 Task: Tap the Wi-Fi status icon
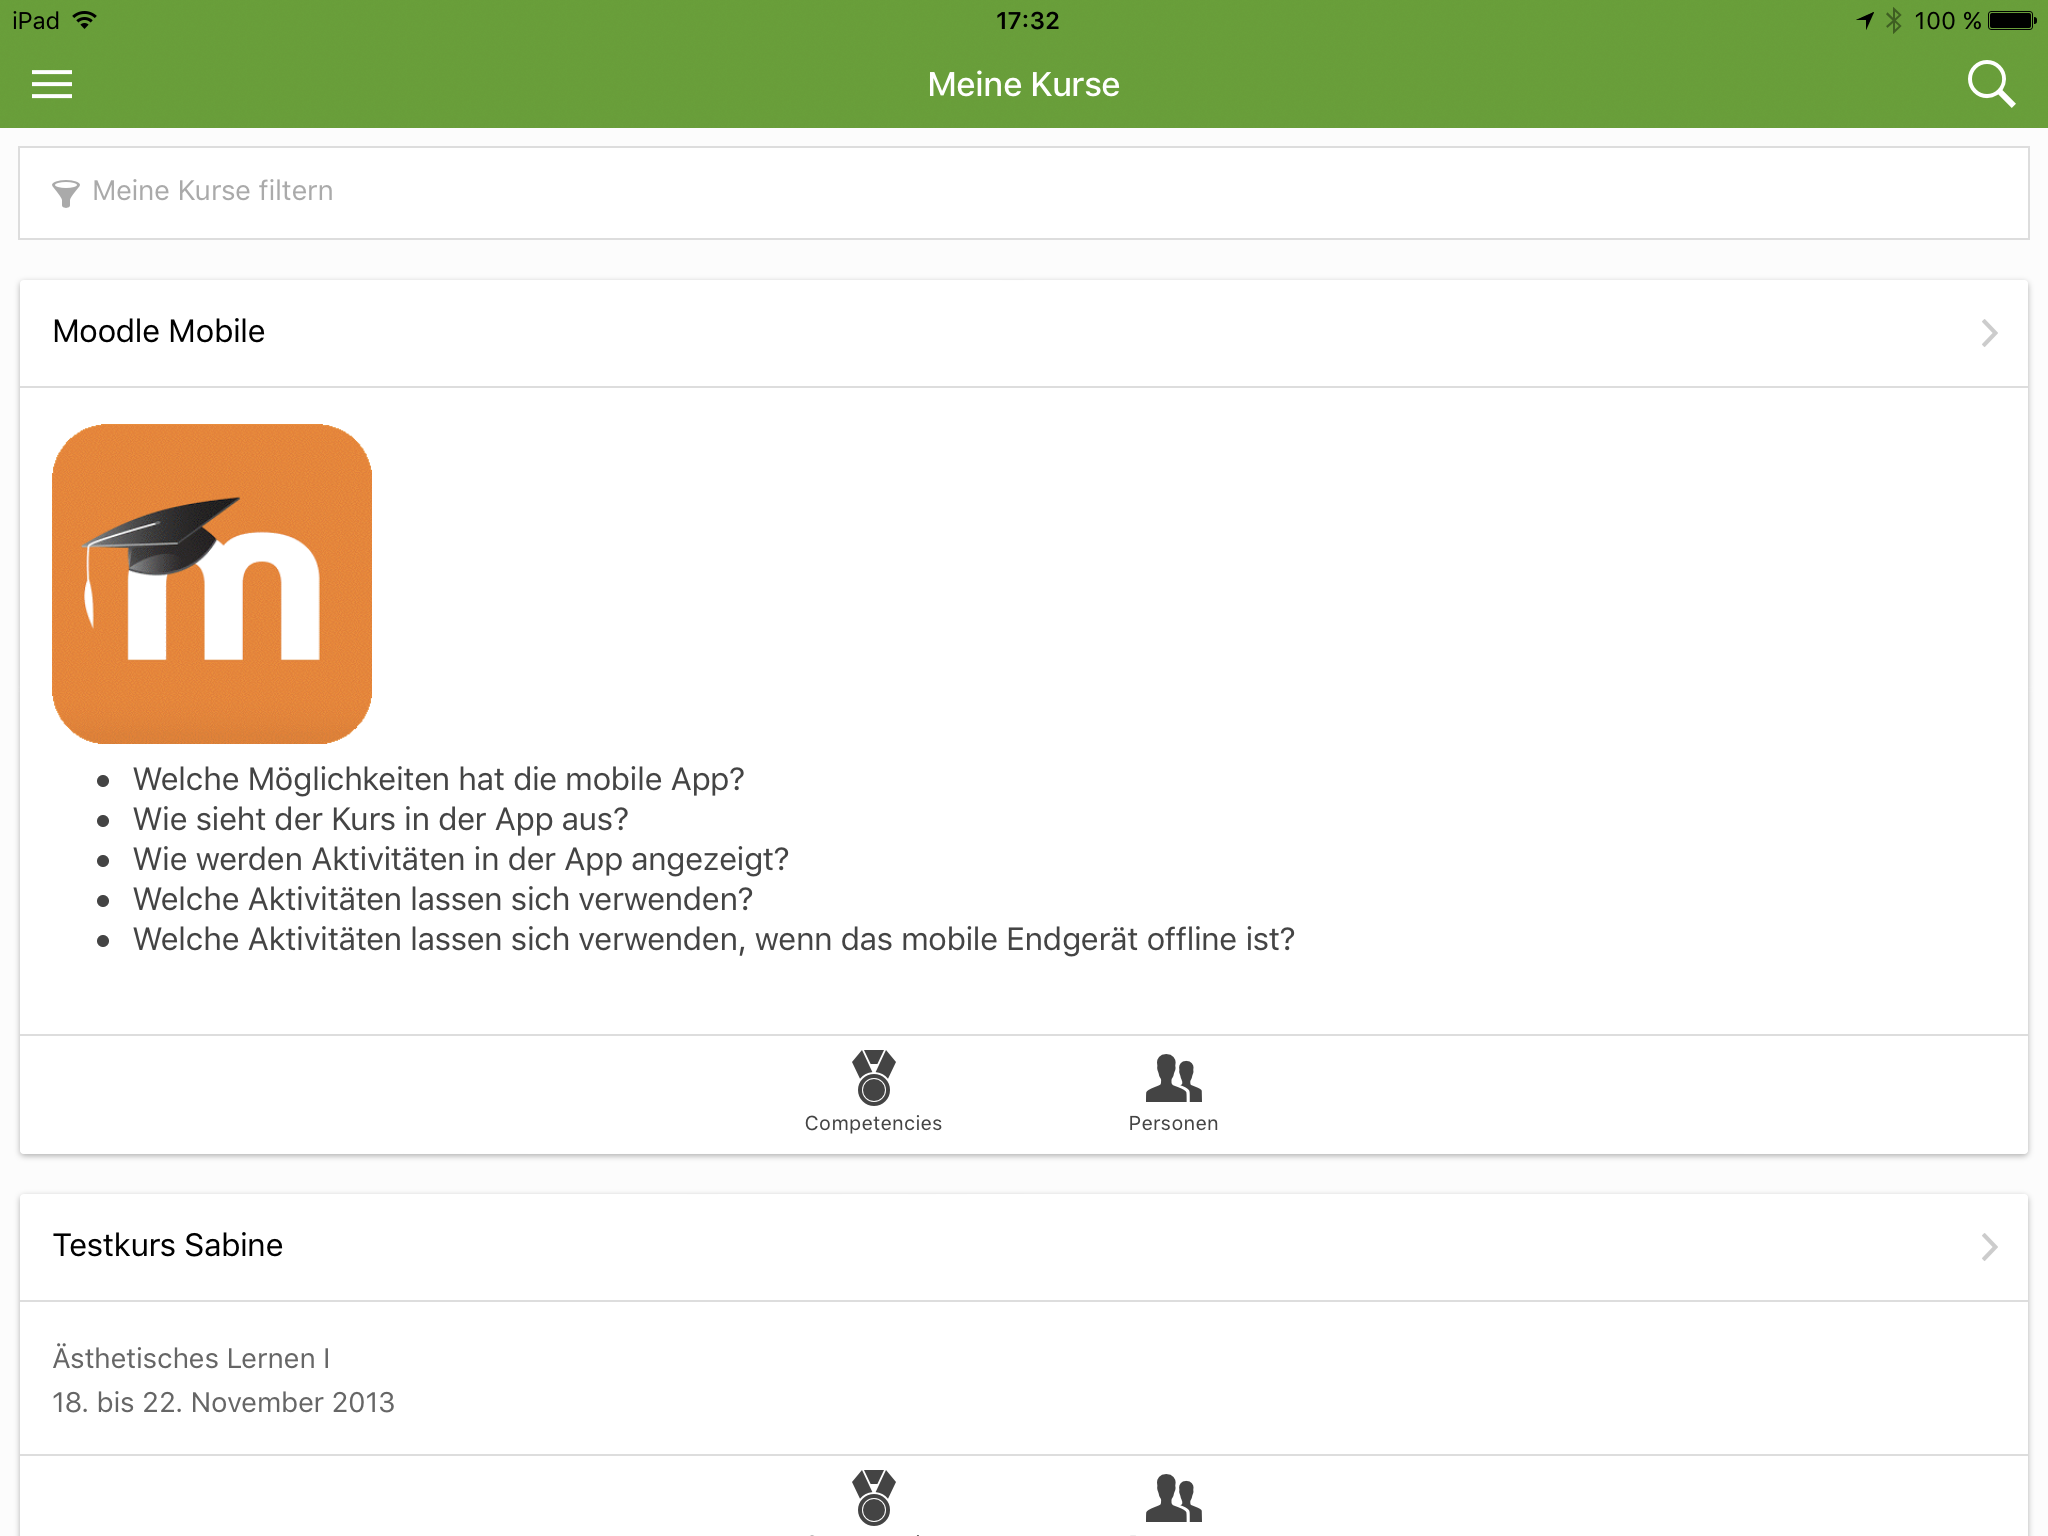click(x=85, y=20)
